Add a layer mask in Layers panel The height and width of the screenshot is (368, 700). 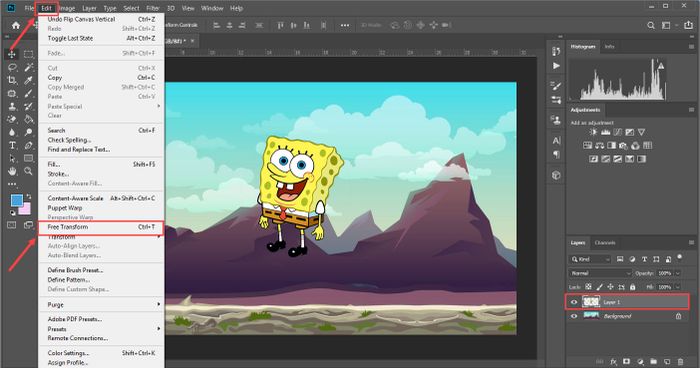point(626,361)
